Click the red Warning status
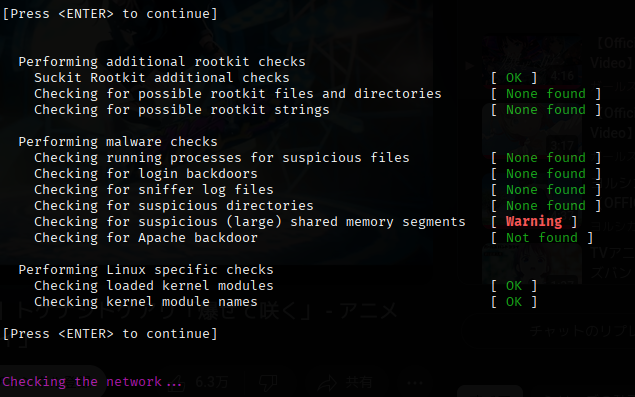The width and height of the screenshot is (635, 397). click(x=534, y=222)
